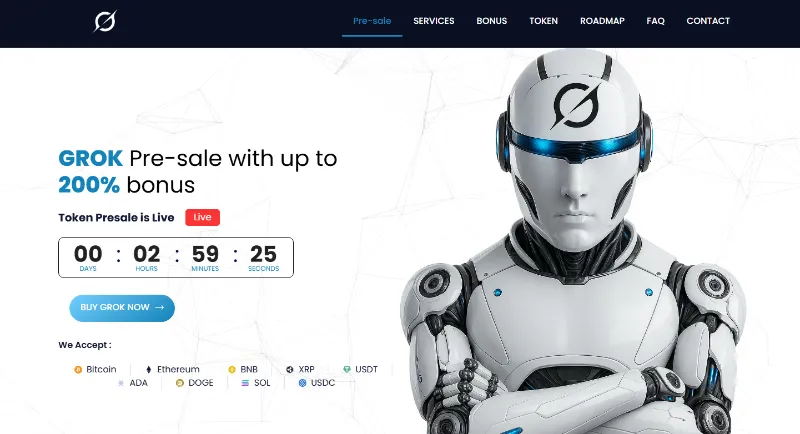Click the BUY GROK NOW button
The height and width of the screenshot is (434, 800).
(x=122, y=308)
